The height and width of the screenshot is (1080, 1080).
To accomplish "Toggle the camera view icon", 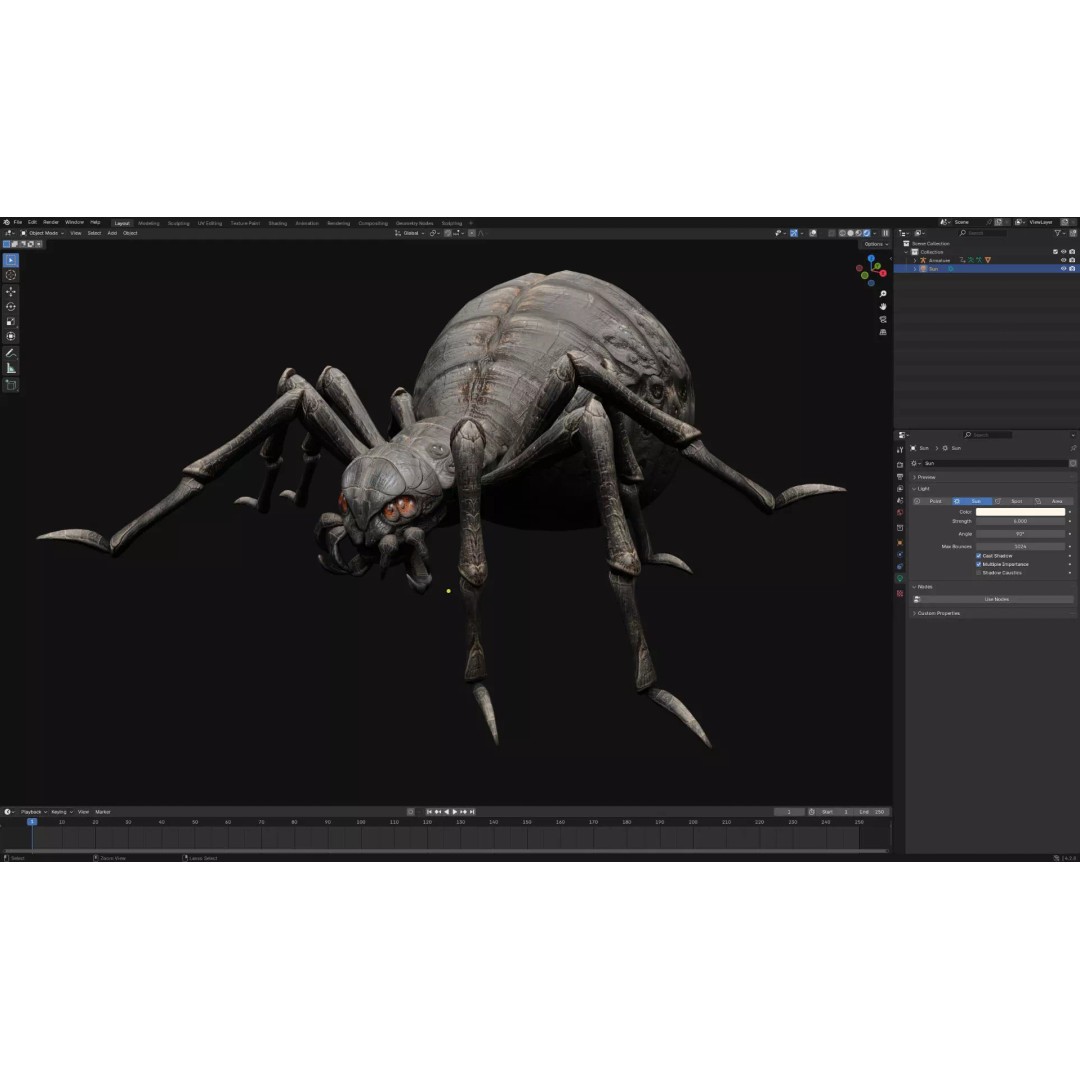I will tap(883, 320).
